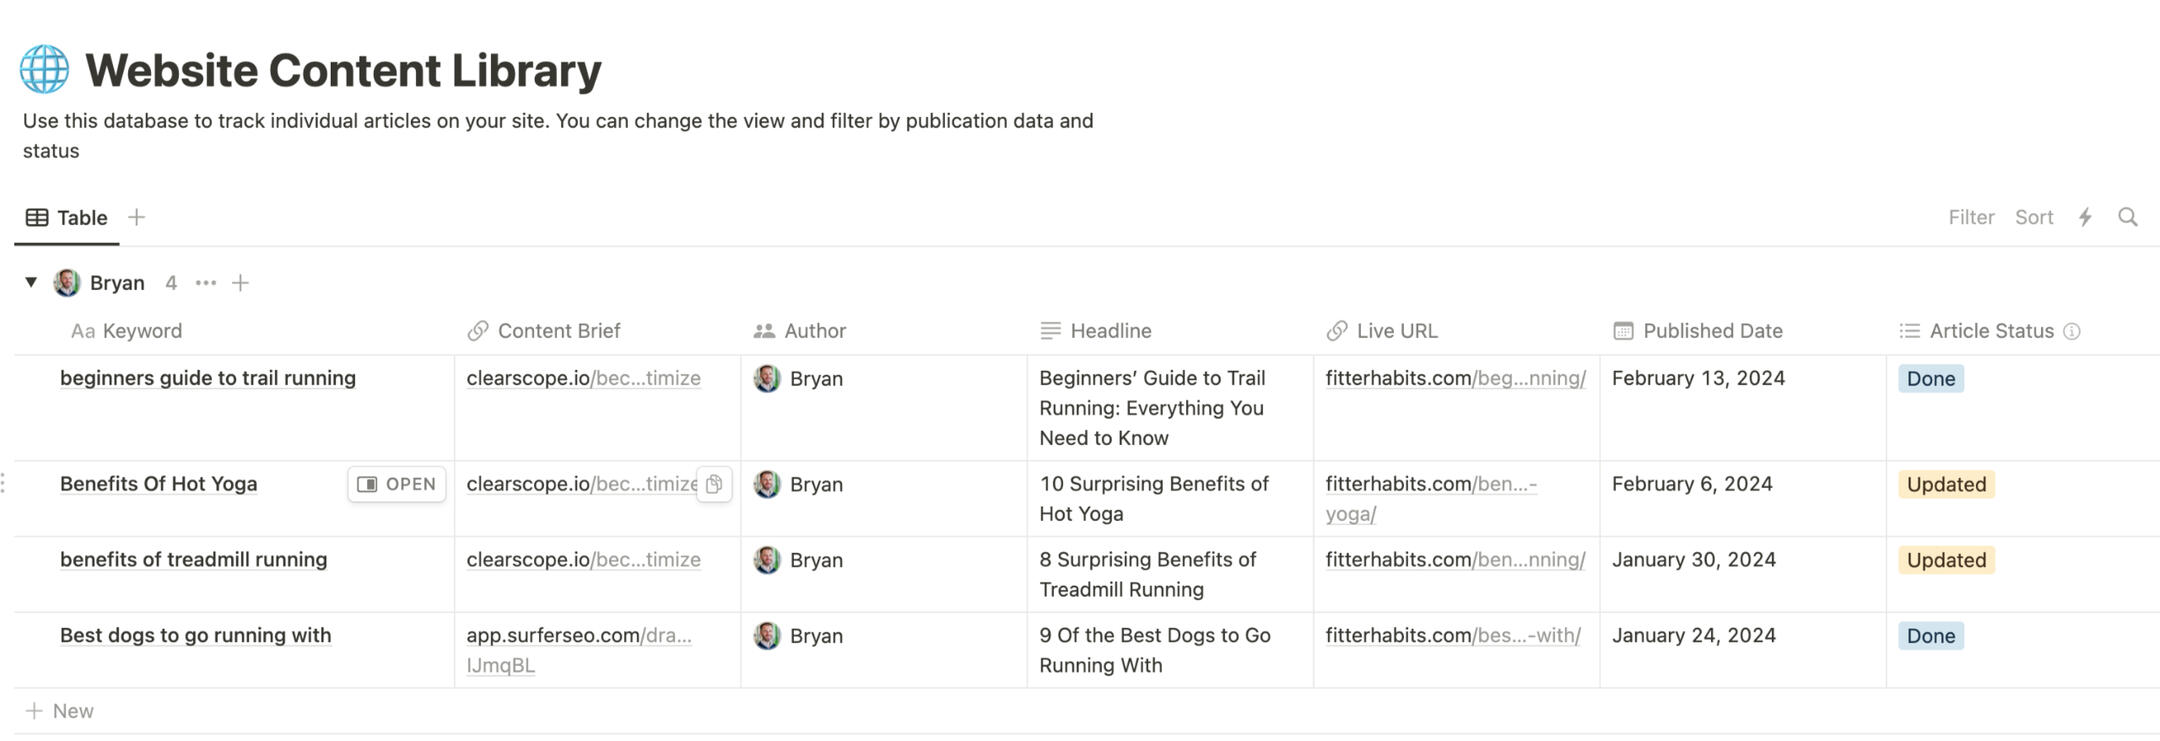The image size is (2160, 741).
Task: Add item to Bryan group plus icon
Action: [x=240, y=283]
